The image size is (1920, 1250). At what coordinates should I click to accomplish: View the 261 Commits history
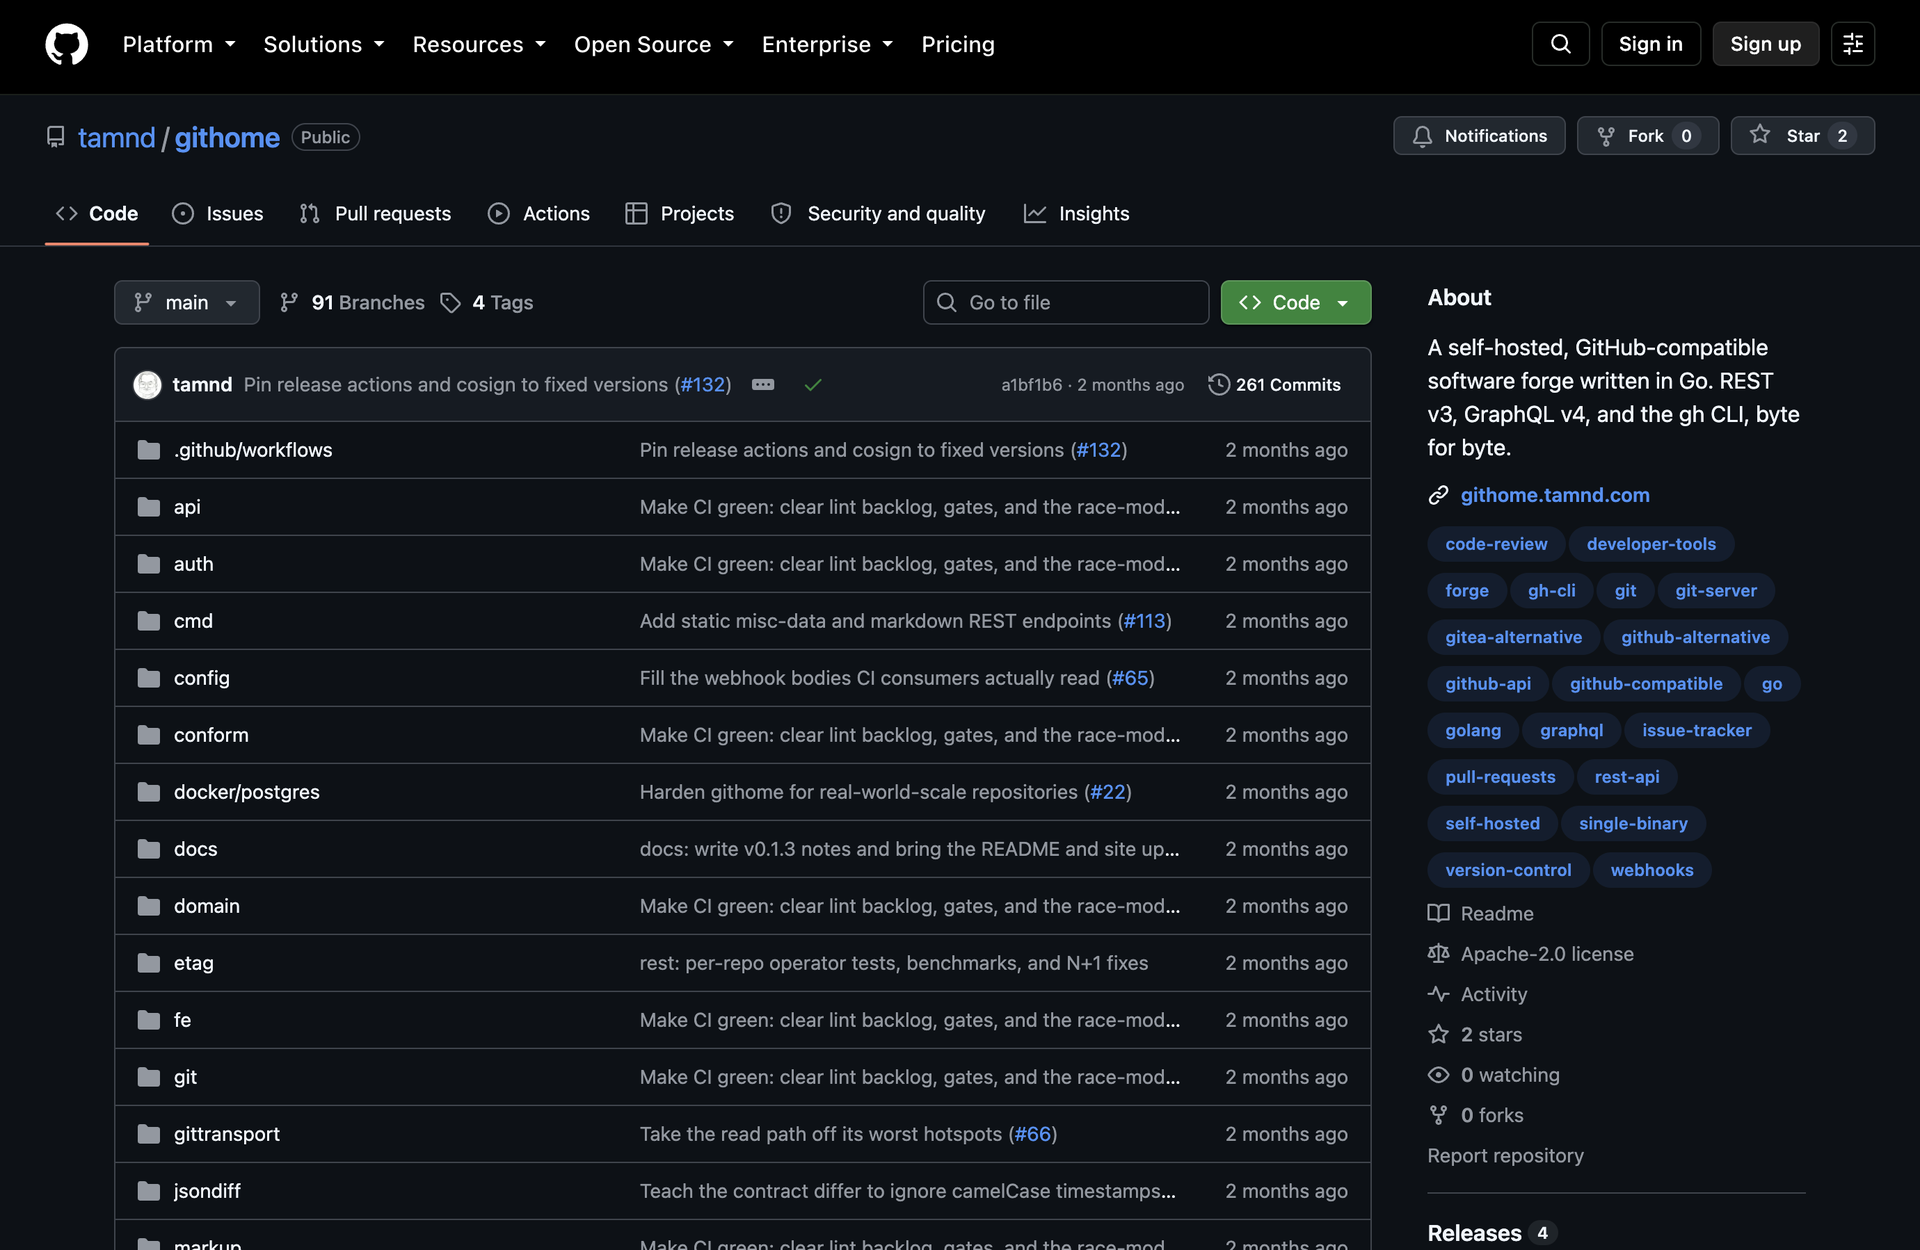1275,385
